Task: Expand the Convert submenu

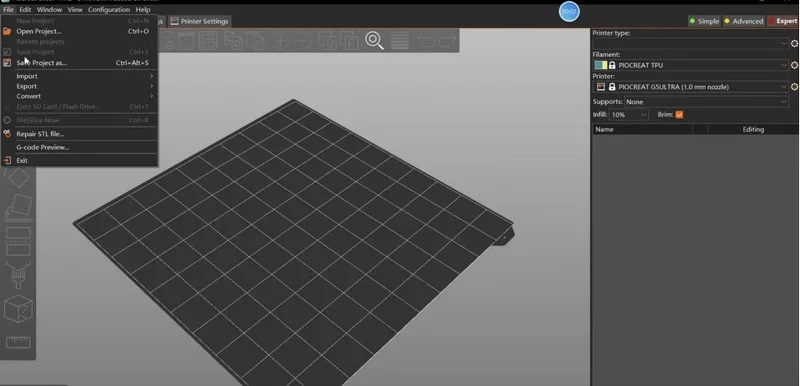Action: click(x=79, y=96)
